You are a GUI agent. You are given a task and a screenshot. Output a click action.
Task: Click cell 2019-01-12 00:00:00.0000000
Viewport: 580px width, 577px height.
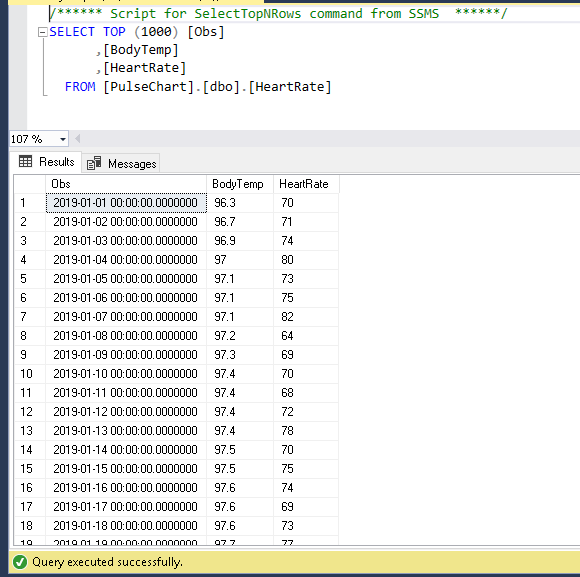126,412
